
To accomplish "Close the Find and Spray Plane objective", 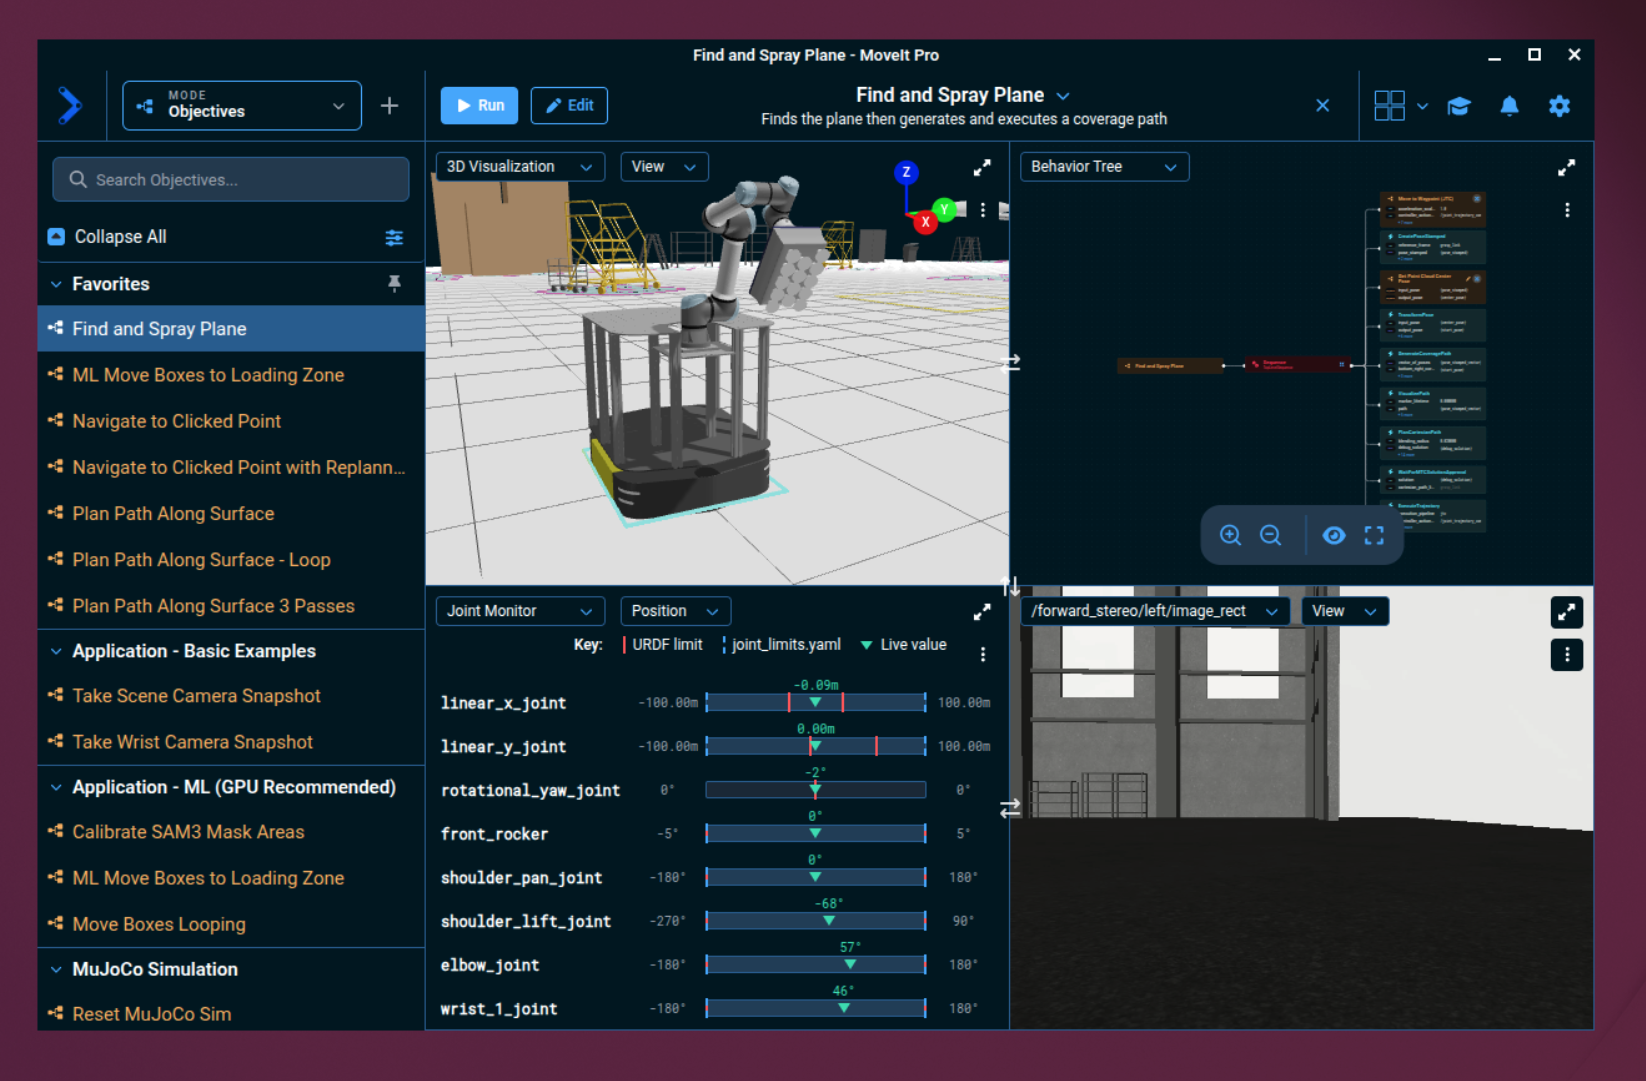I will (1322, 105).
